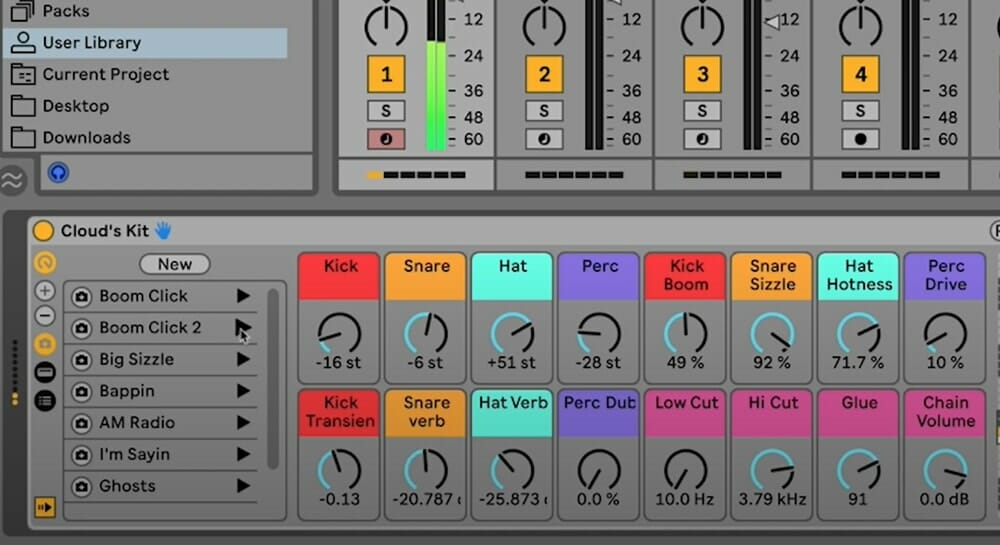Toggle the Cloud's Kit device activator
The image size is (1000, 545).
click(43, 231)
